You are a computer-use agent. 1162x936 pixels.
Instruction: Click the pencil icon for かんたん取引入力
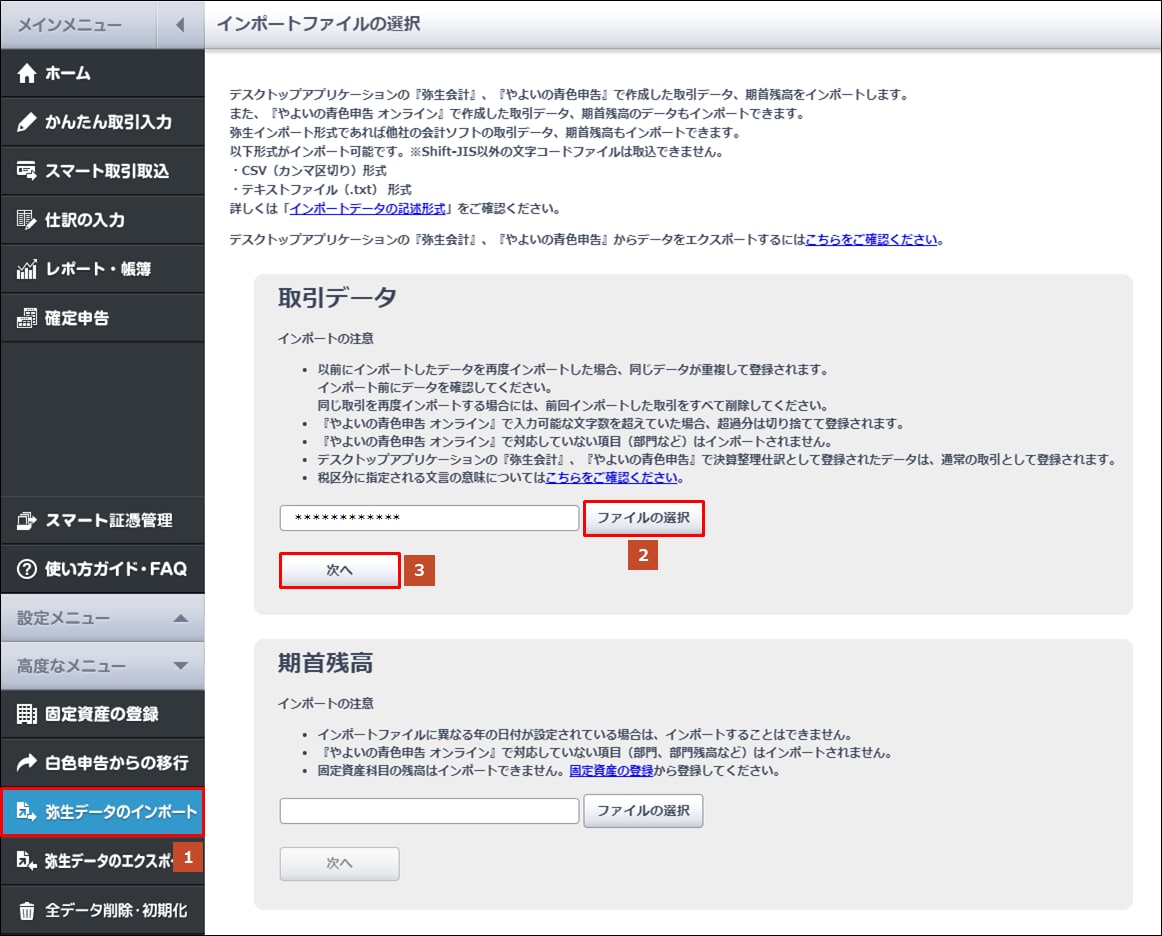click(27, 122)
